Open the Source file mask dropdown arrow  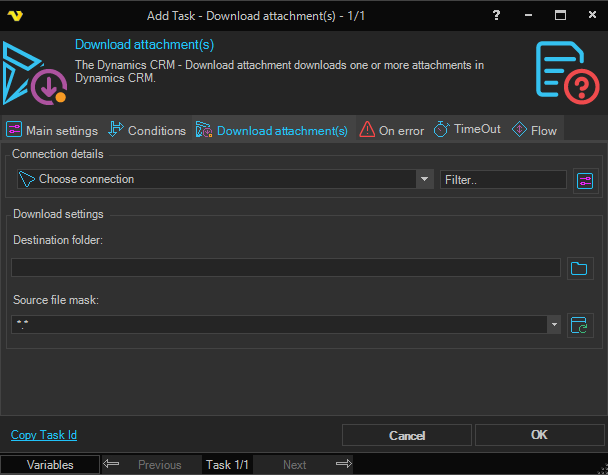(553, 325)
